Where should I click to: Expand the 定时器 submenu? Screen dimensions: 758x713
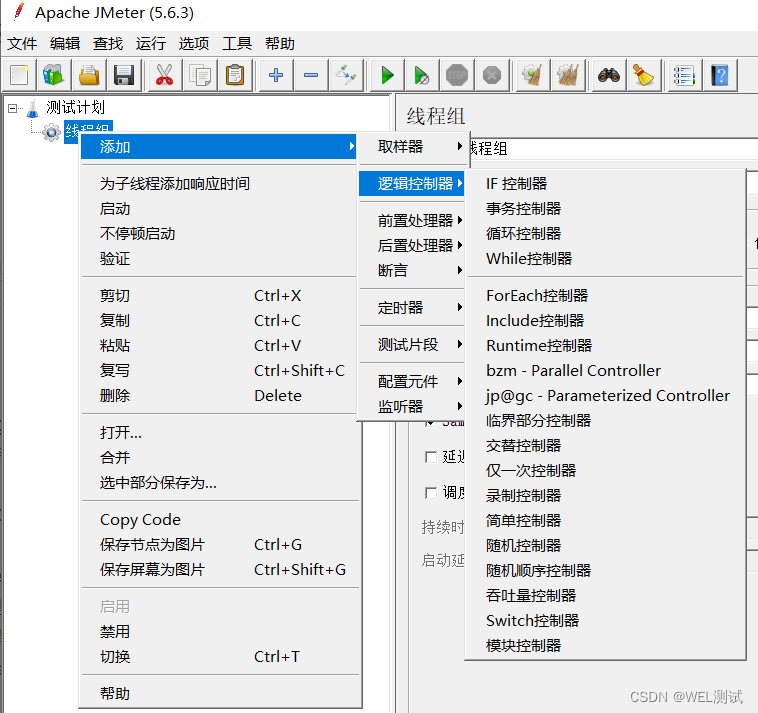412,307
